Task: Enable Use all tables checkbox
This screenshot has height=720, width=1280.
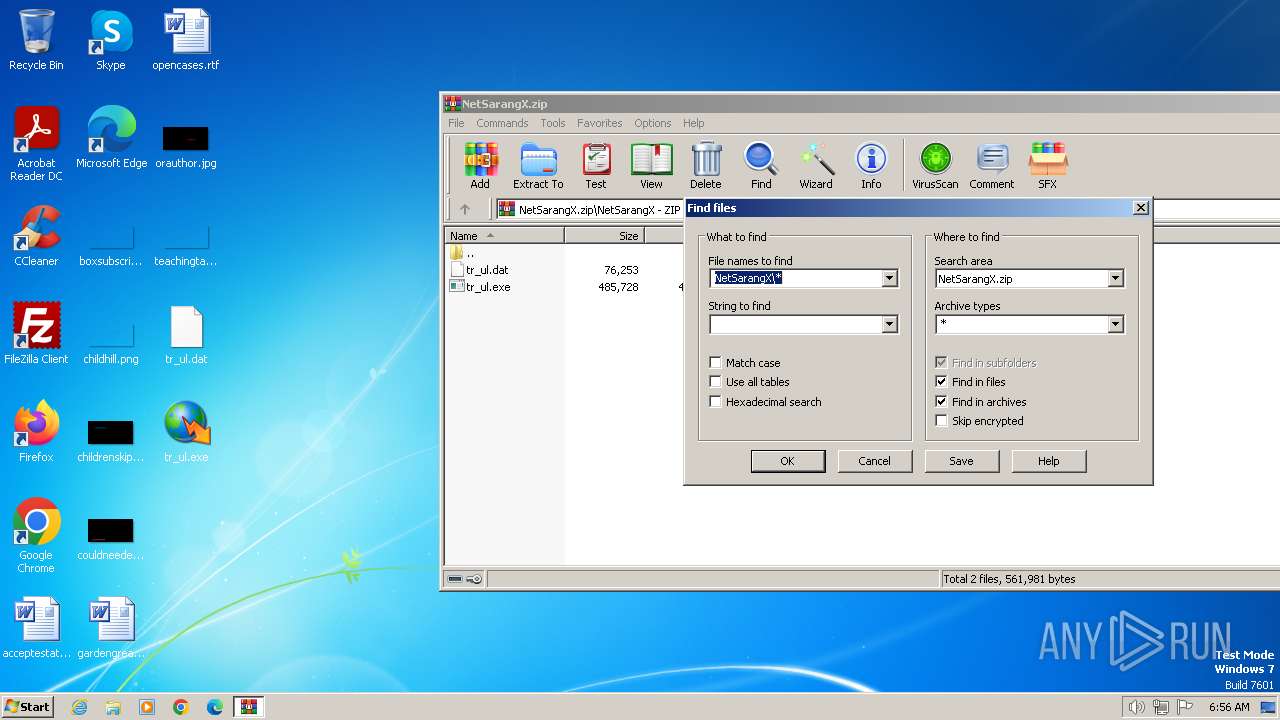Action: tap(715, 382)
